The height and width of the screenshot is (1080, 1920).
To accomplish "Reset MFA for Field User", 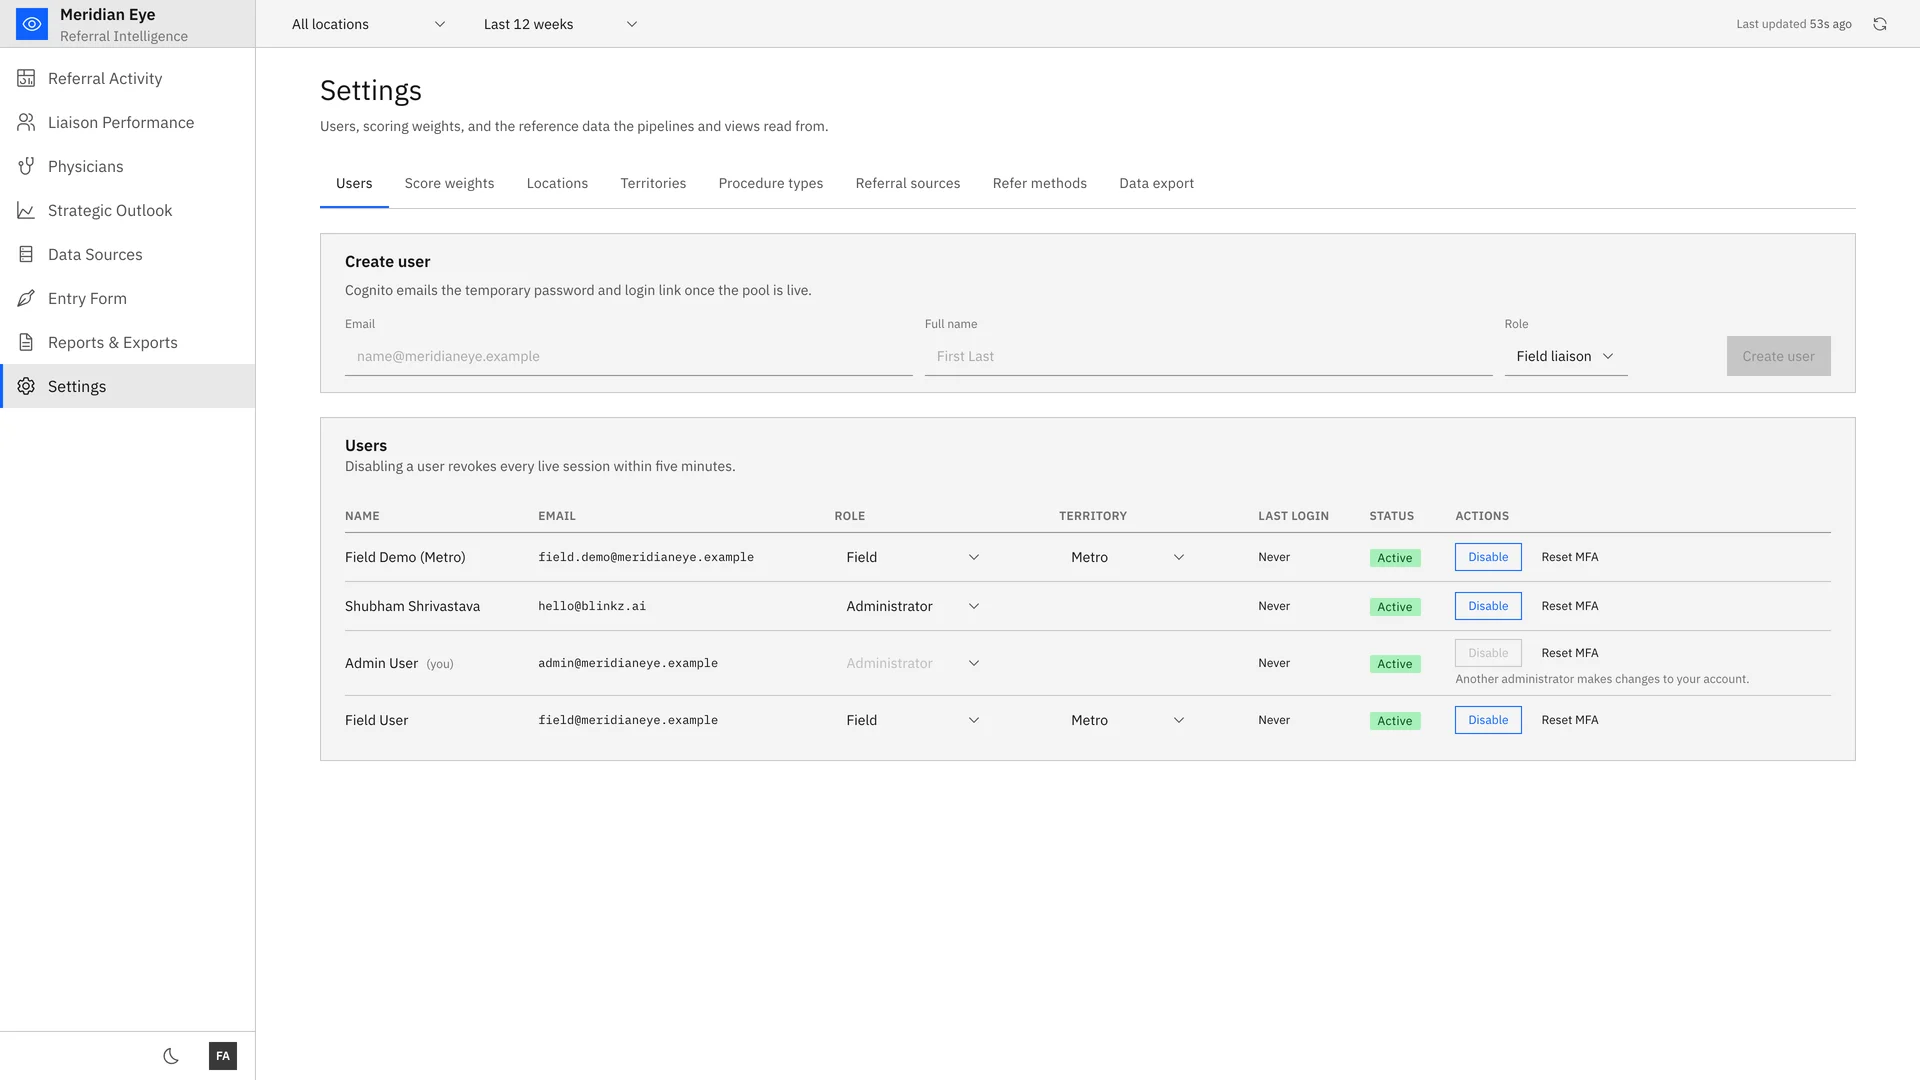I will (x=1570, y=720).
